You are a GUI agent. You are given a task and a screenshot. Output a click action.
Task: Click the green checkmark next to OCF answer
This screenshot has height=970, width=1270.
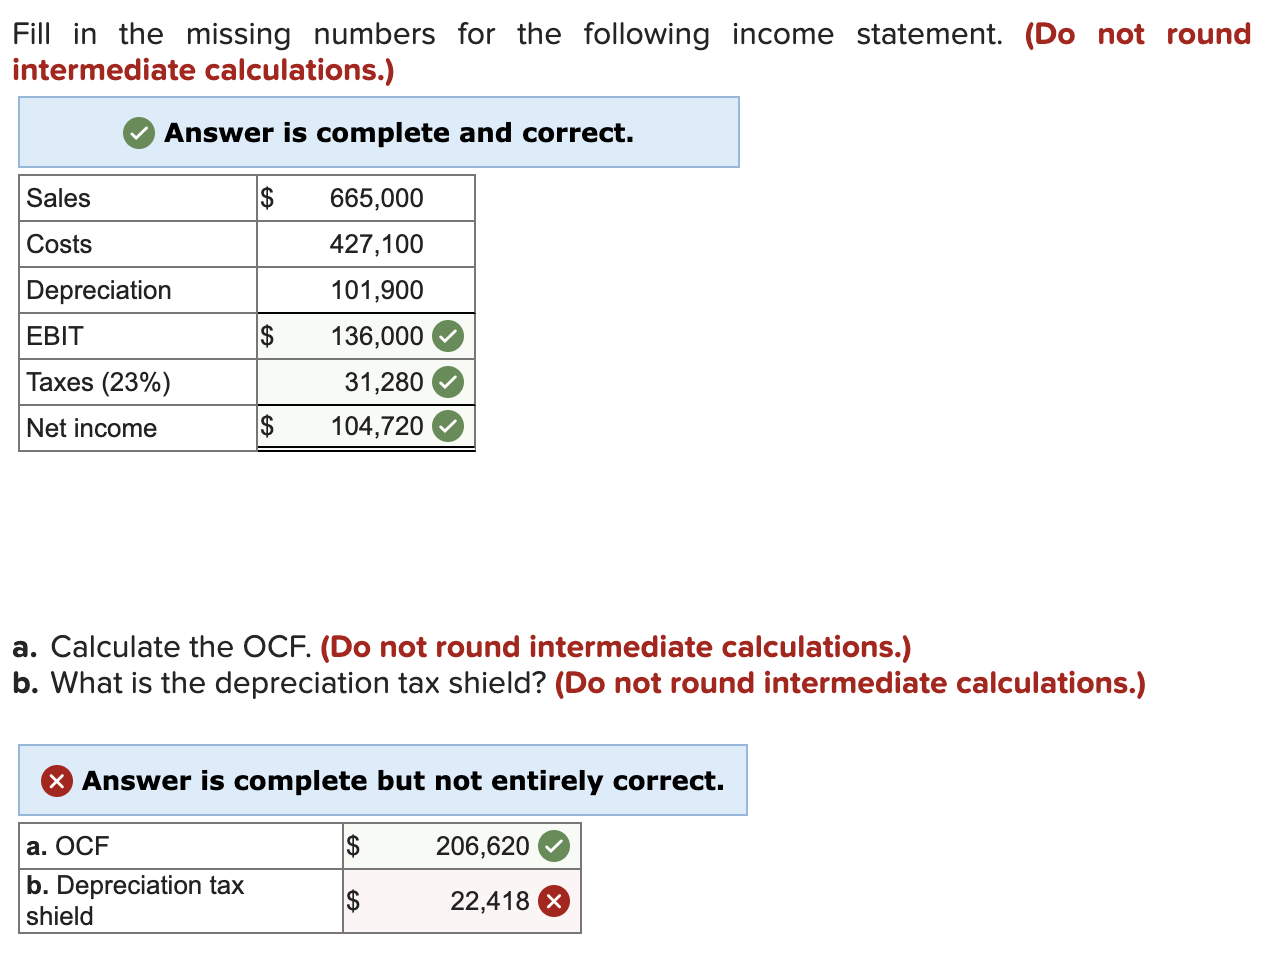point(554,845)
